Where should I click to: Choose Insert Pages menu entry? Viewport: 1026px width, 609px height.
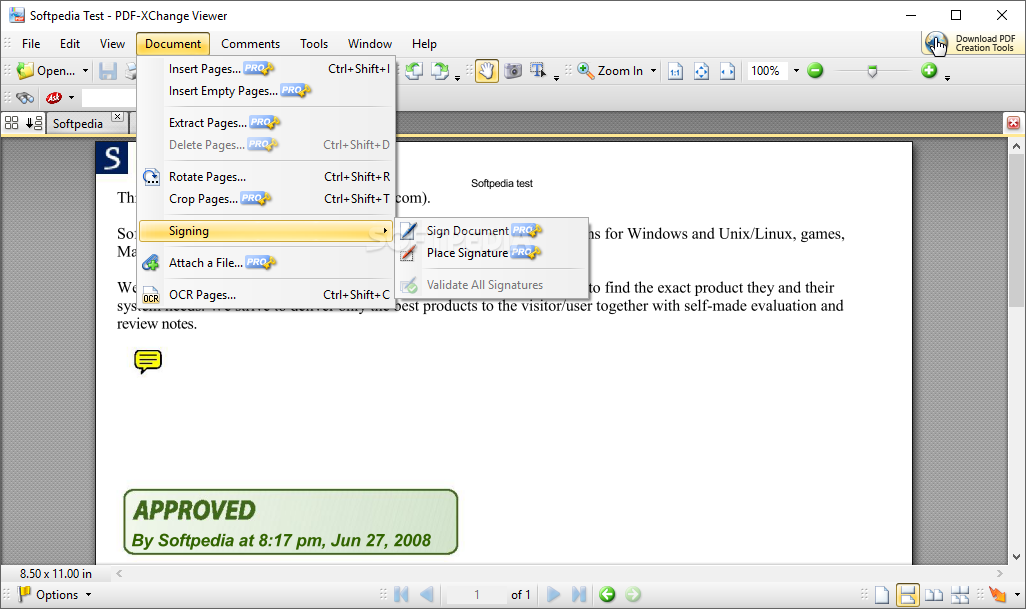266,69
